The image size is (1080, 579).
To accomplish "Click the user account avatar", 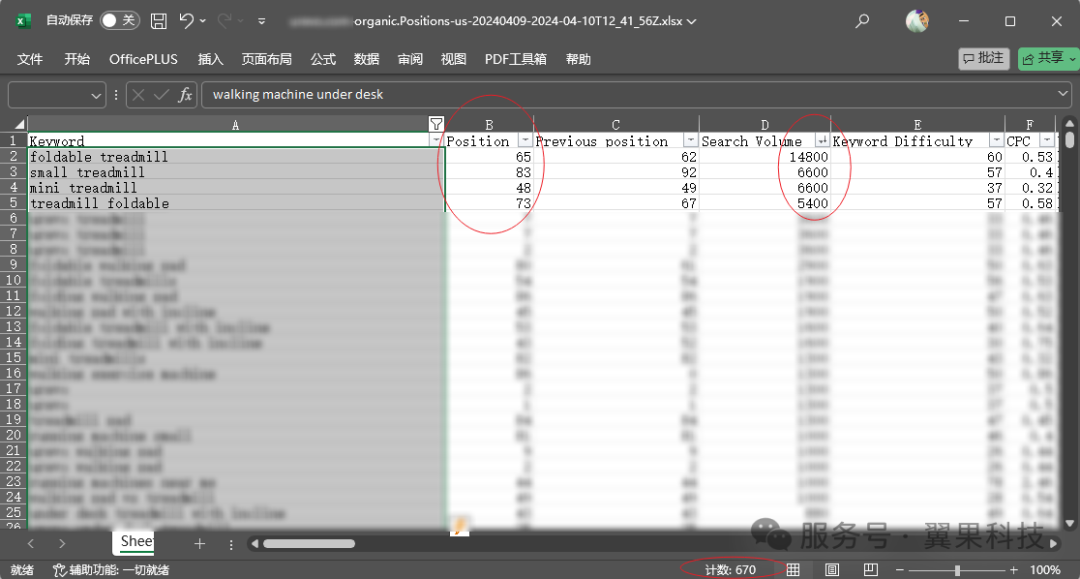I will tap(916, 20).
